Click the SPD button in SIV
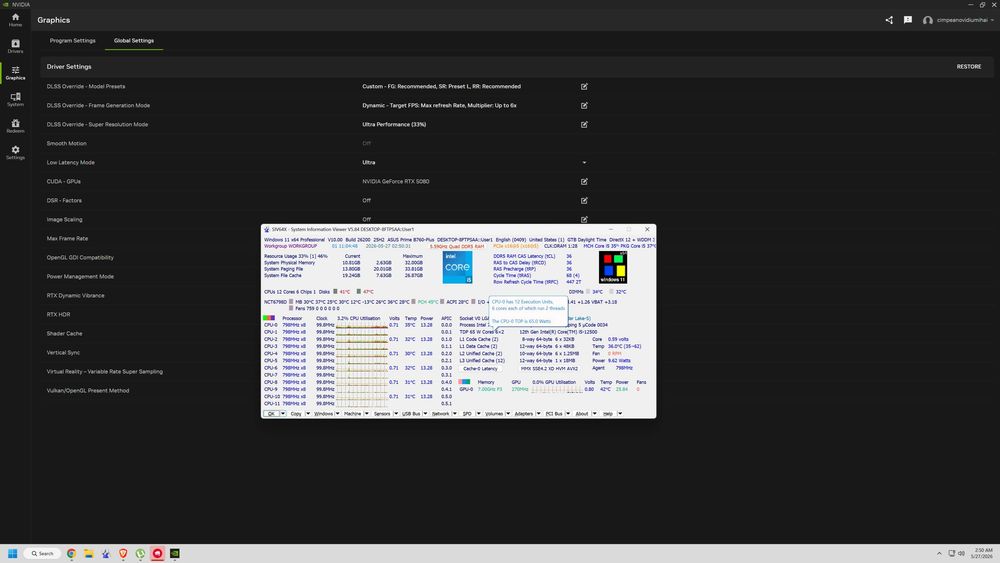 tap(467, 414)
